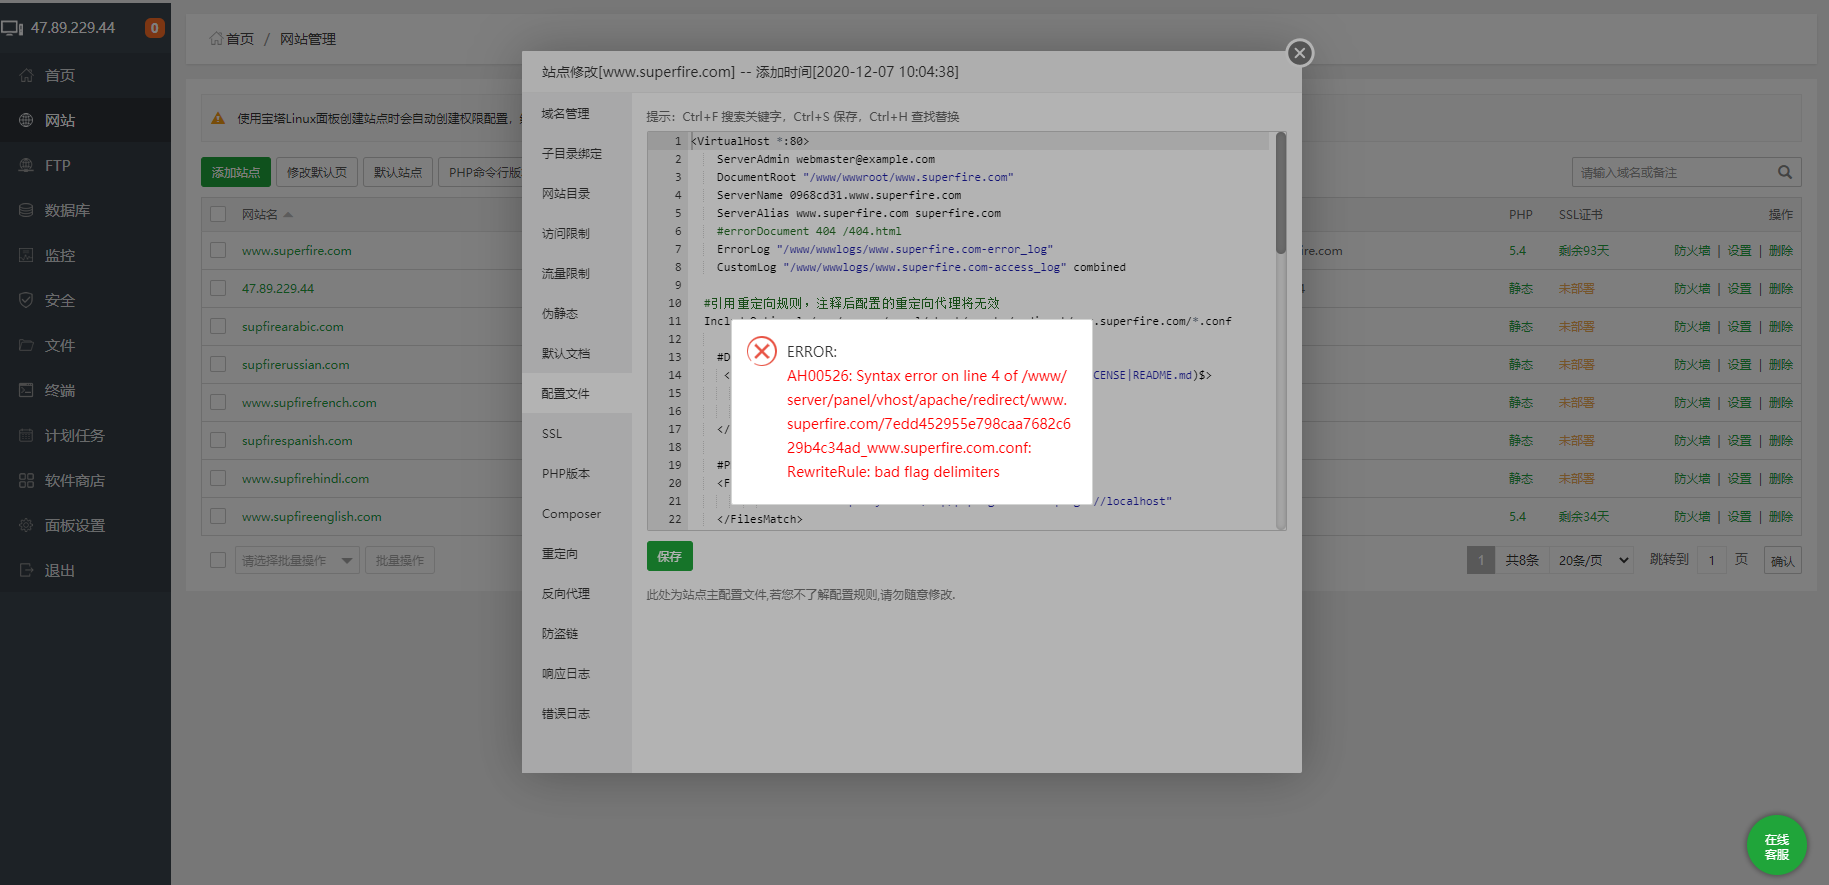
Task: Click the 跳转到 page number input
Action: coord(1711,560)
